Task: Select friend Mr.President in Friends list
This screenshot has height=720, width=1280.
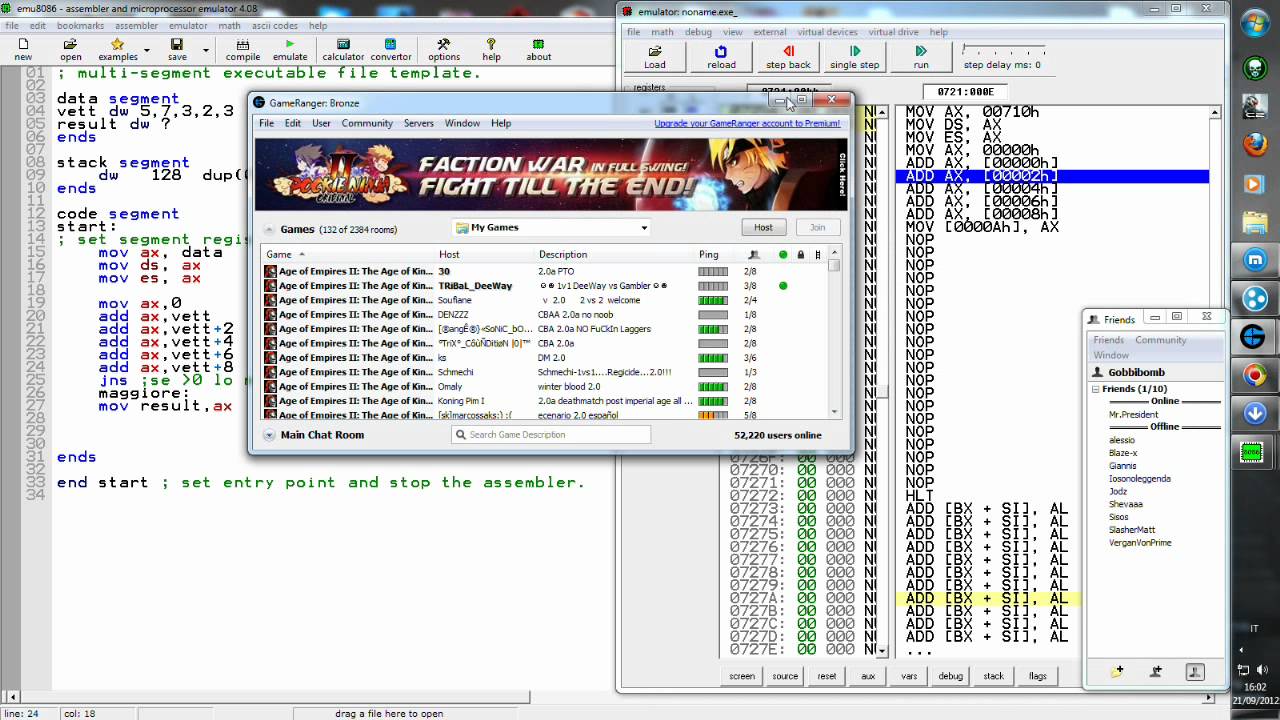Action: click(1134, 415)
